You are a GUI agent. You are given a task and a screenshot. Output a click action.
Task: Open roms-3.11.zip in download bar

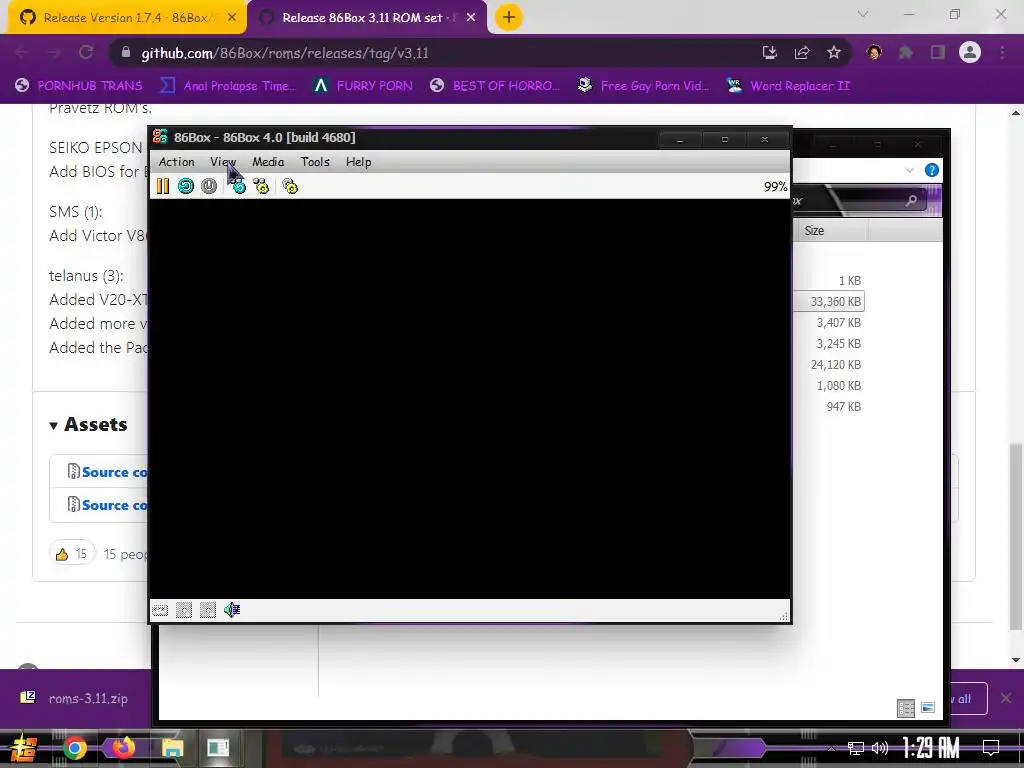[75, 698]
